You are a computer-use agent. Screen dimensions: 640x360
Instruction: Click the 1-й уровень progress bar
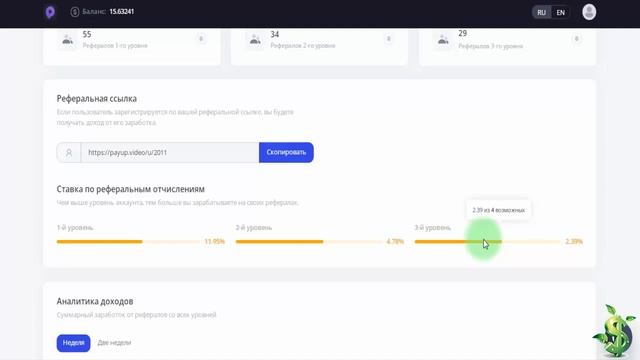coord(128,242)
